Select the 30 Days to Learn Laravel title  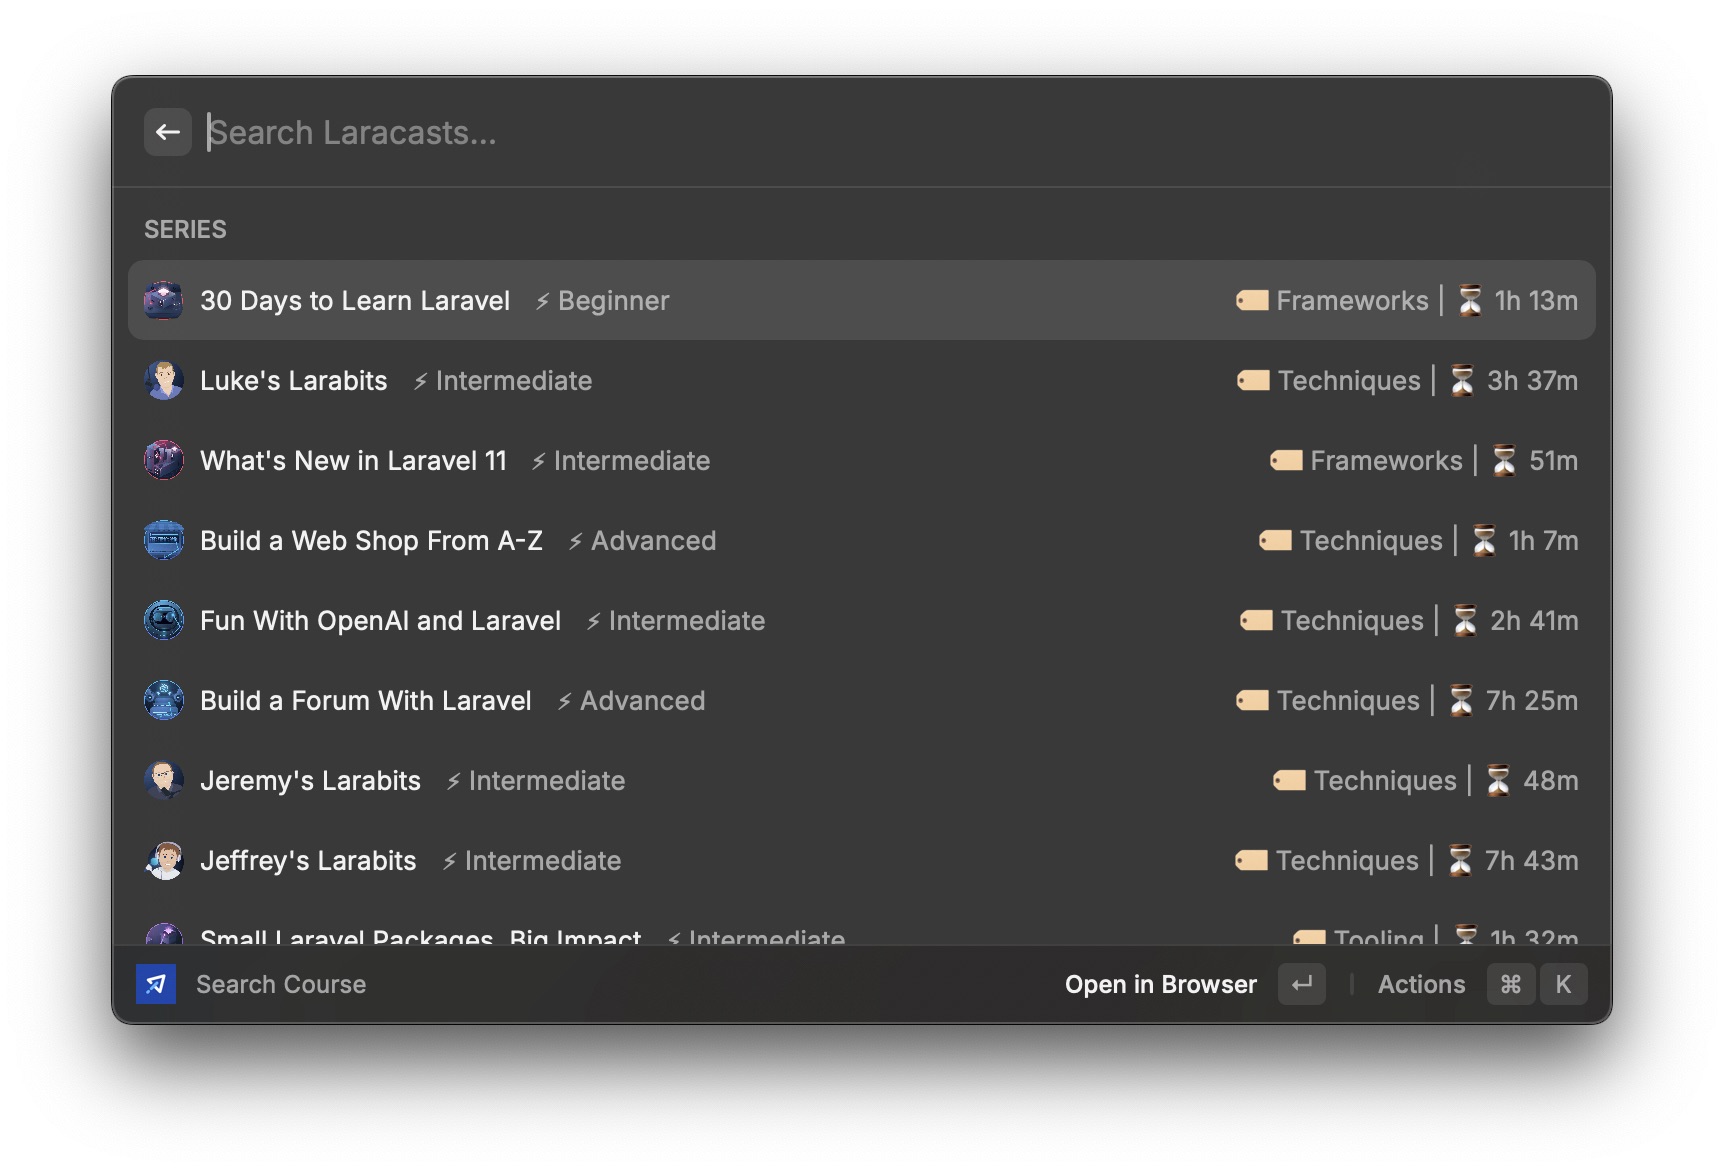click(x=355, y=300)
